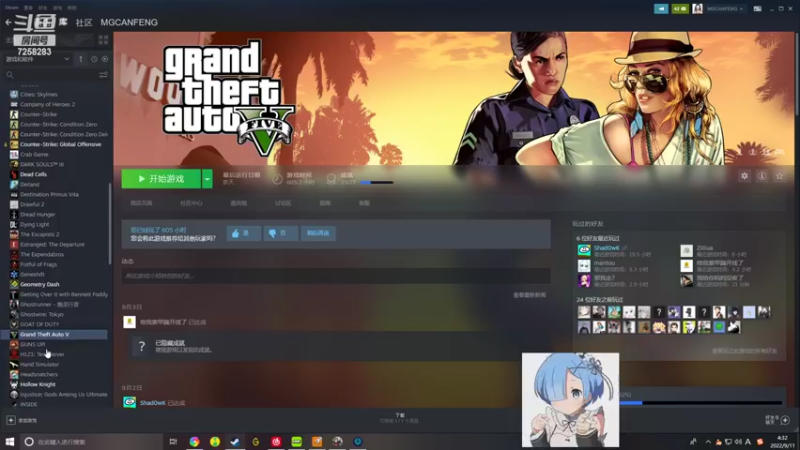Toggle recent activity clock filter

[x=94, y=59]
